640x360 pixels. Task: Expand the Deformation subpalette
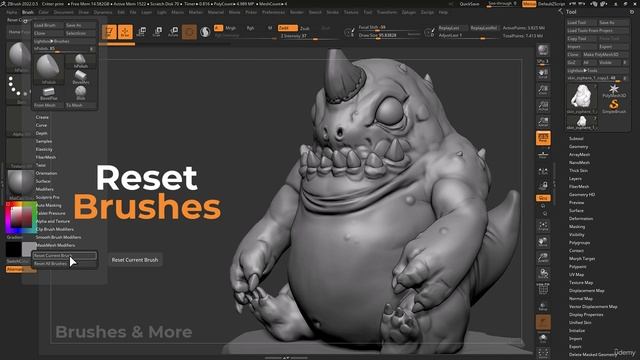click(581, 219)
